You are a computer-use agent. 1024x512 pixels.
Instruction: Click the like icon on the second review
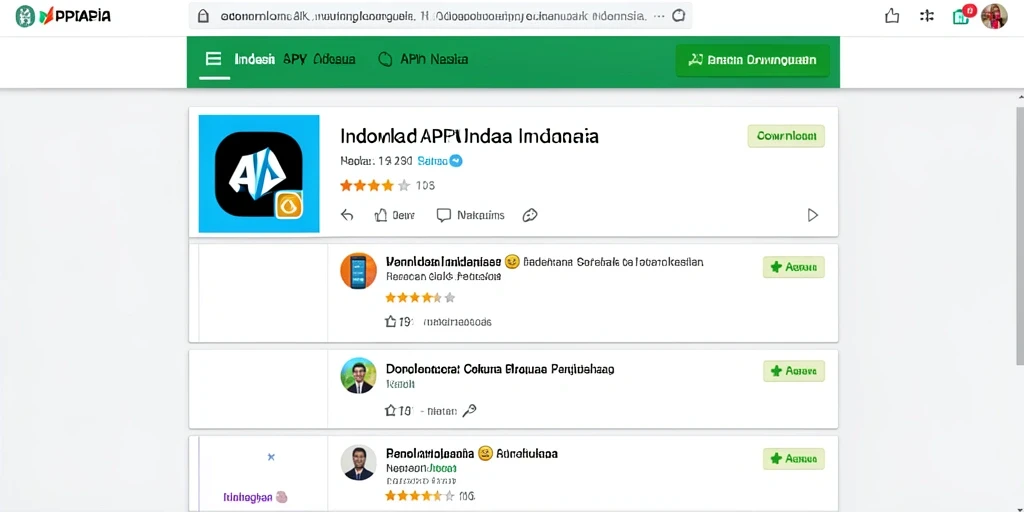tap(391, 411)
